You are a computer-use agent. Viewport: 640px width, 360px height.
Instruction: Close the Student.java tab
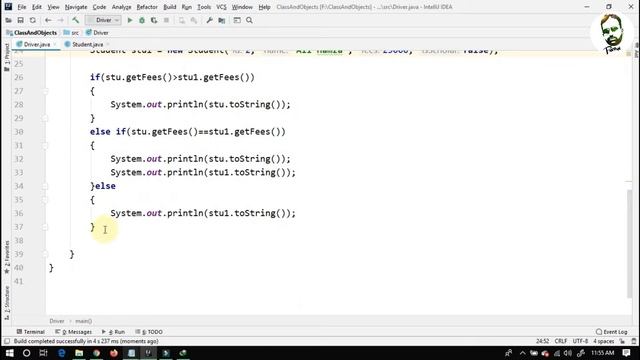(108, 44)
